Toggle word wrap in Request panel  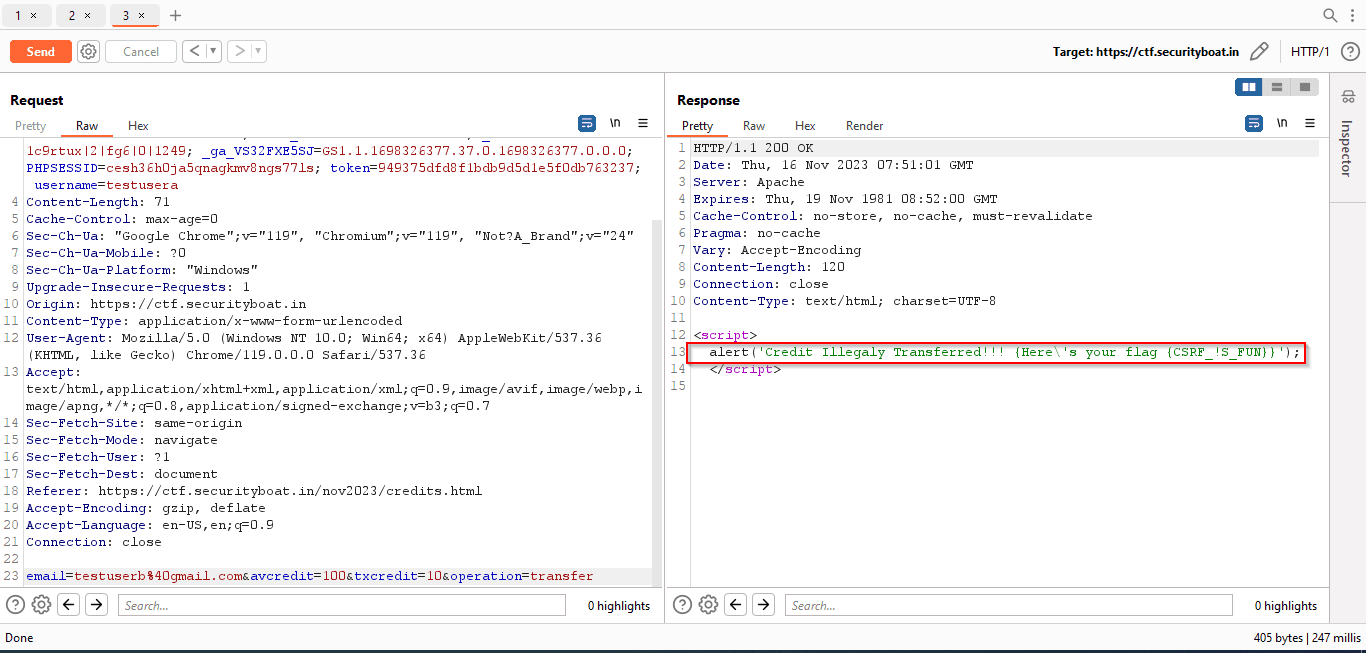[587, 124]
